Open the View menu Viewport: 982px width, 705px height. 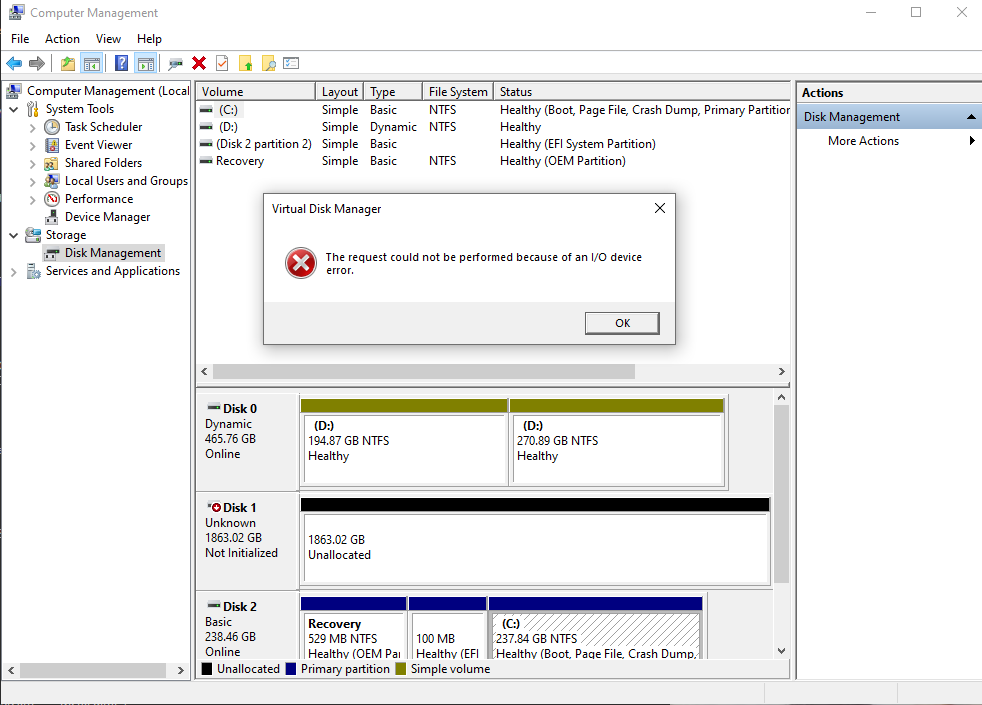(x=108, y=39)
